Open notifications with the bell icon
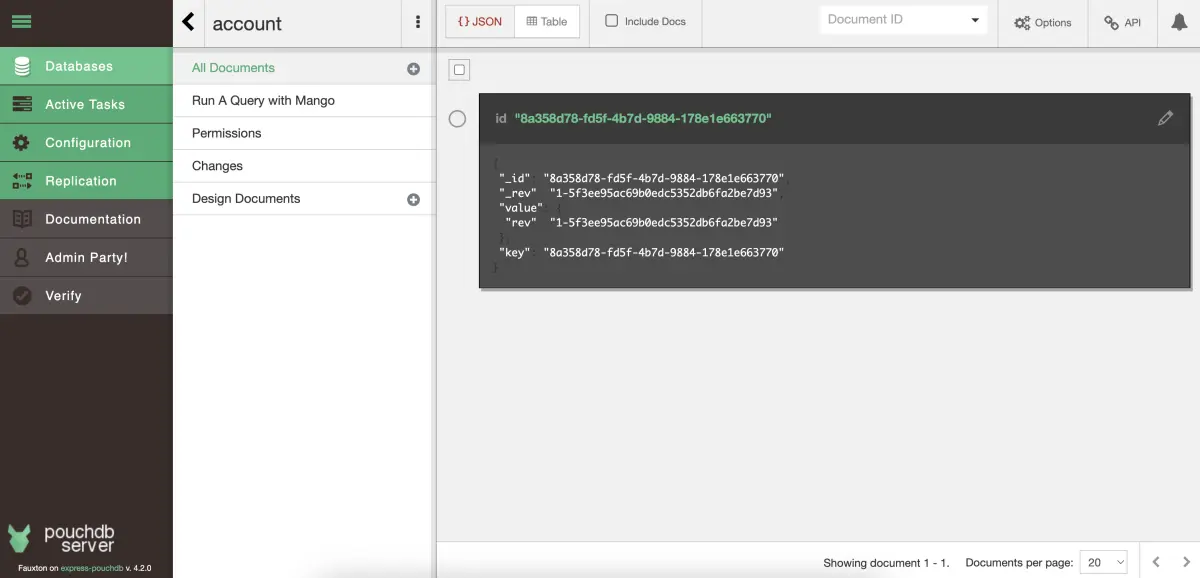 click(x=1179, y=22)
